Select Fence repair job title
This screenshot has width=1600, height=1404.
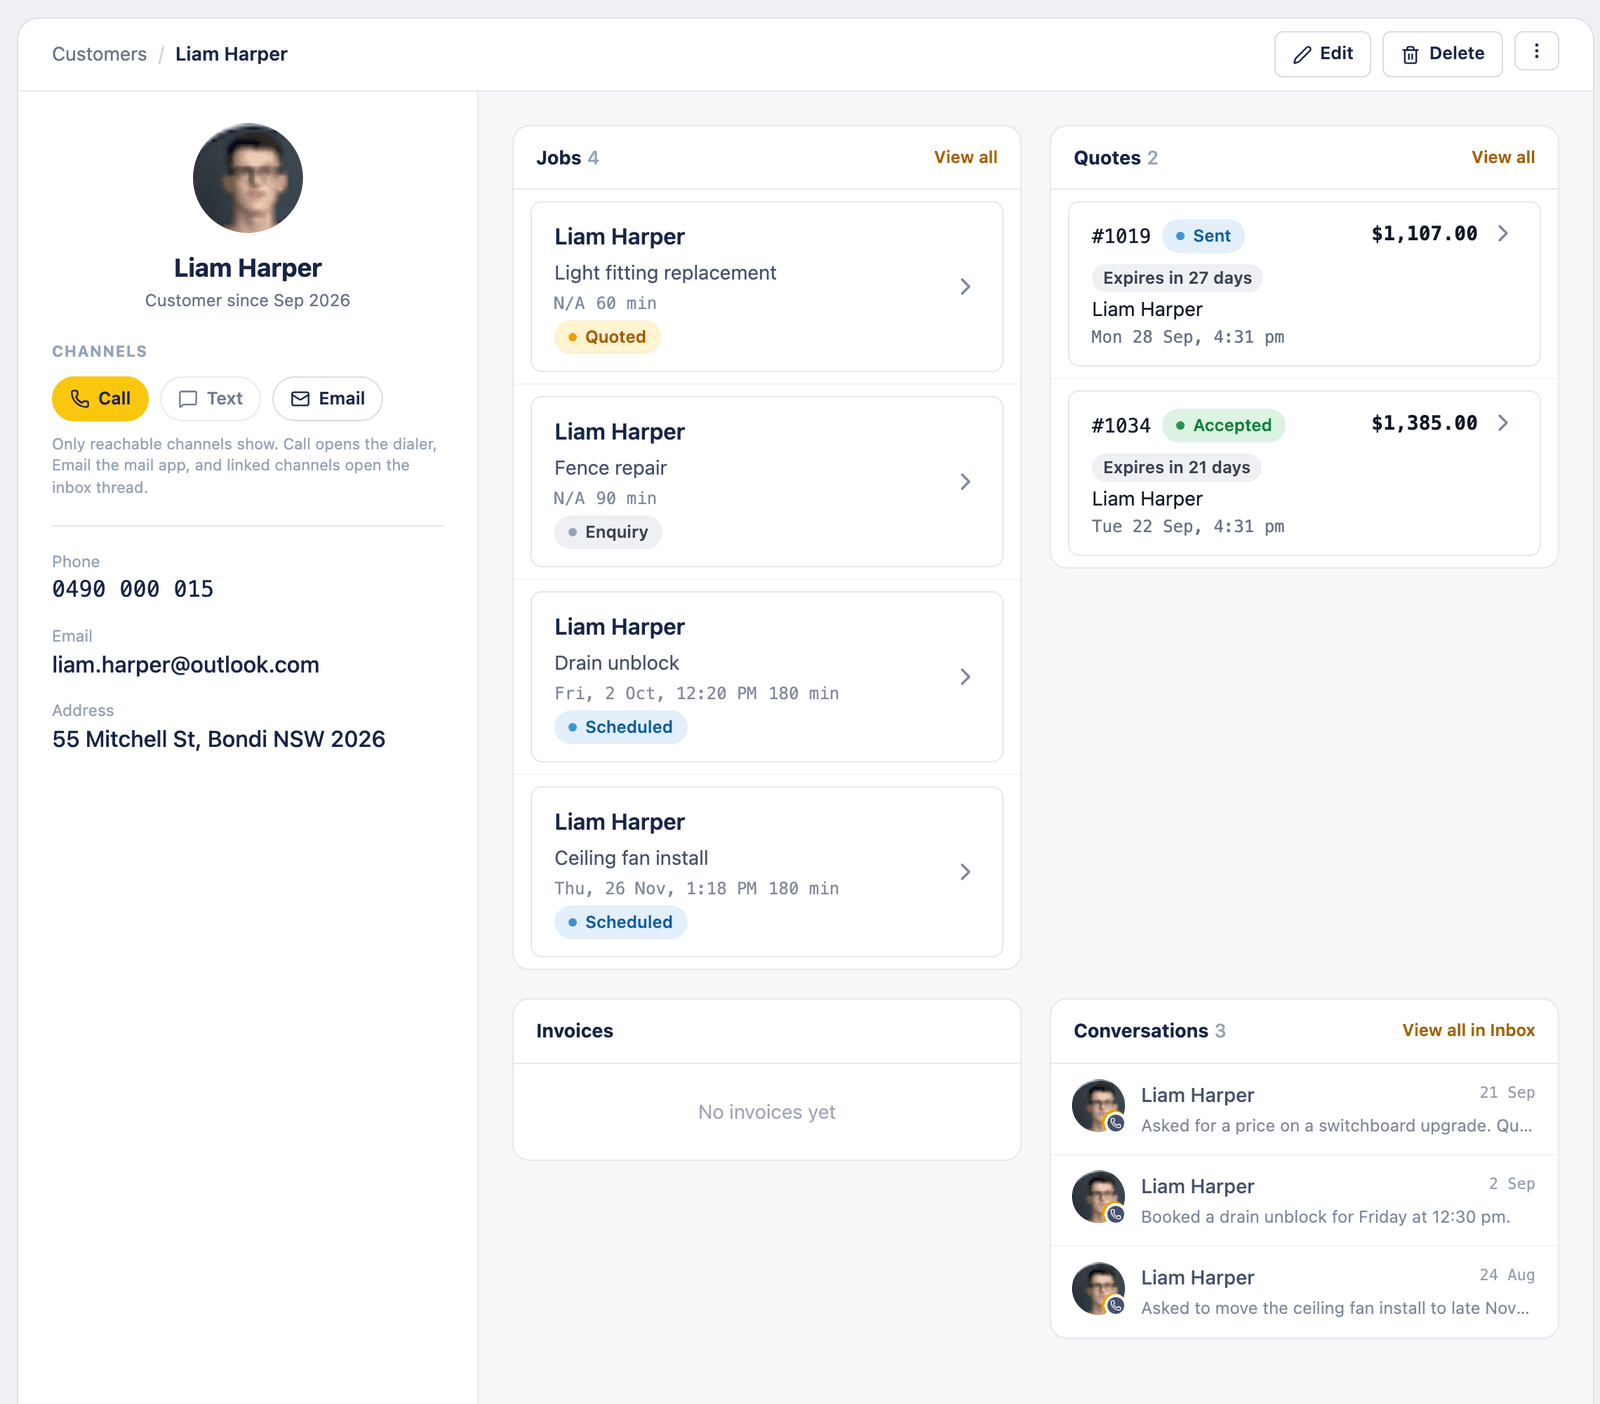(611, 468)
